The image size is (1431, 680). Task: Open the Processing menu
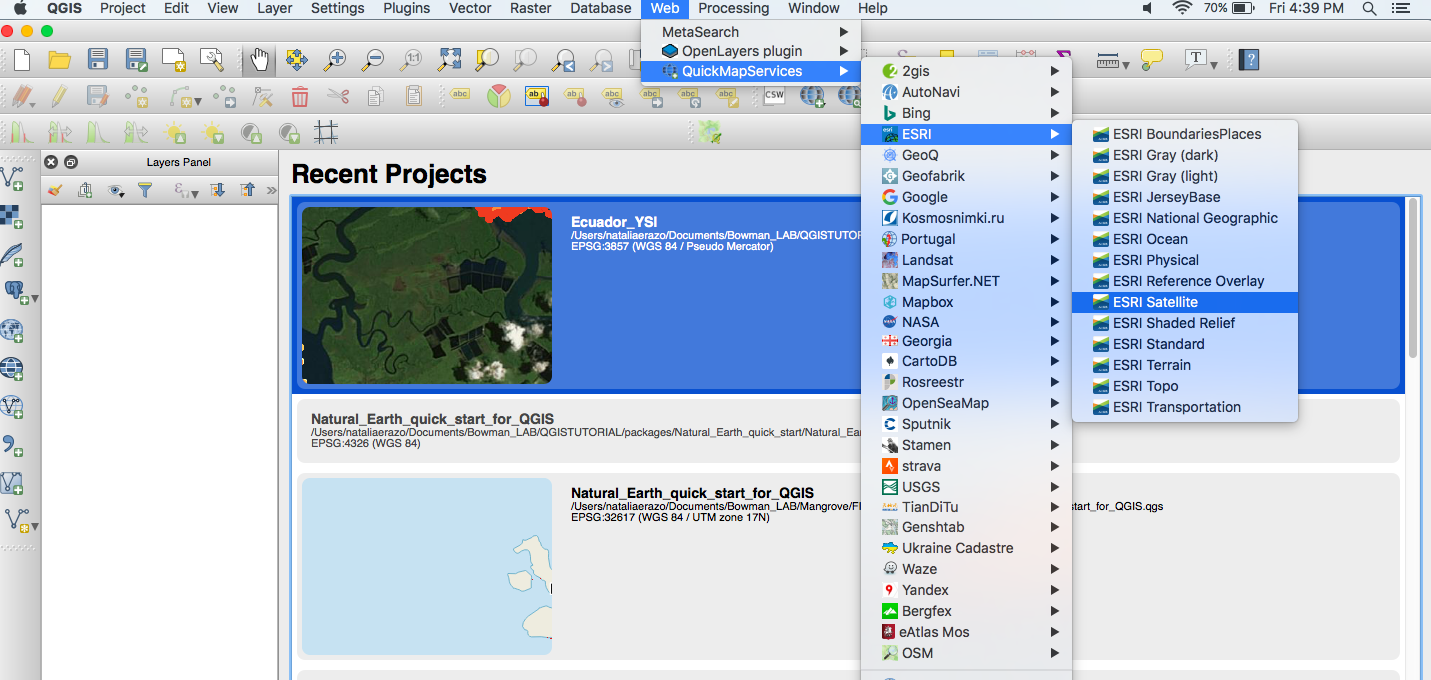[x=733, y=8]
